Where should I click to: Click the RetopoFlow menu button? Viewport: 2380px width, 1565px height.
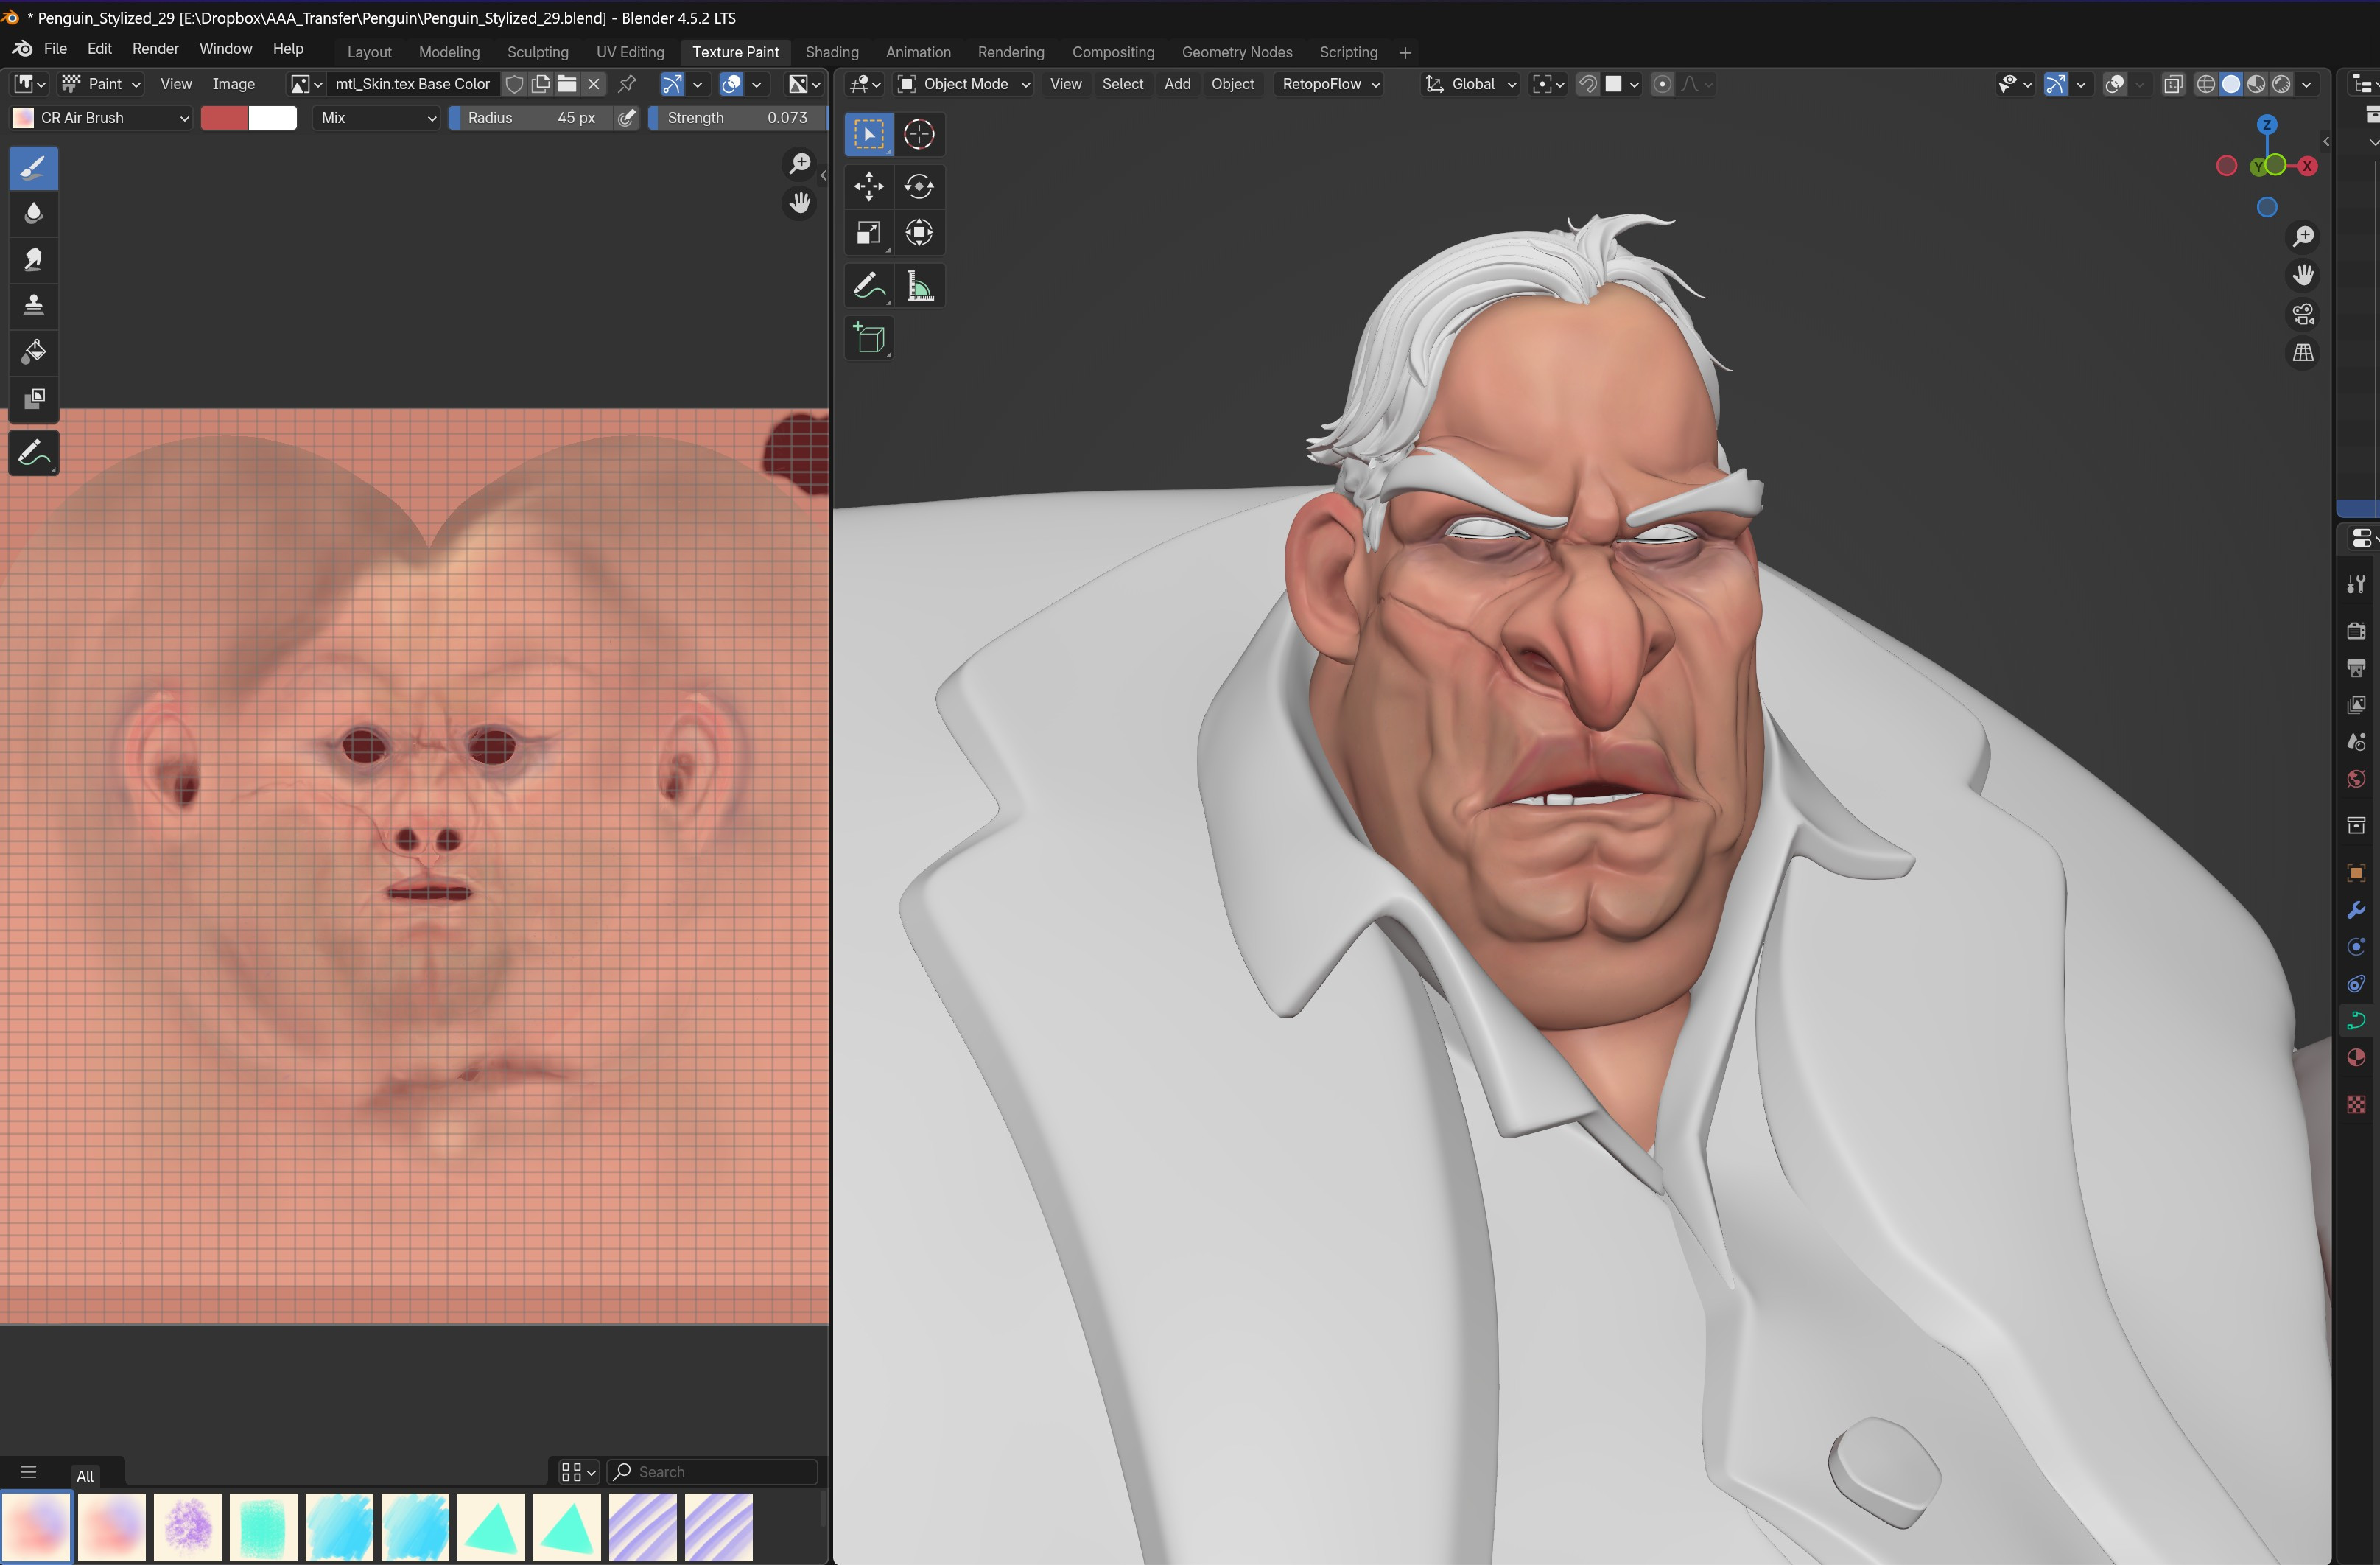(1328, 84)
